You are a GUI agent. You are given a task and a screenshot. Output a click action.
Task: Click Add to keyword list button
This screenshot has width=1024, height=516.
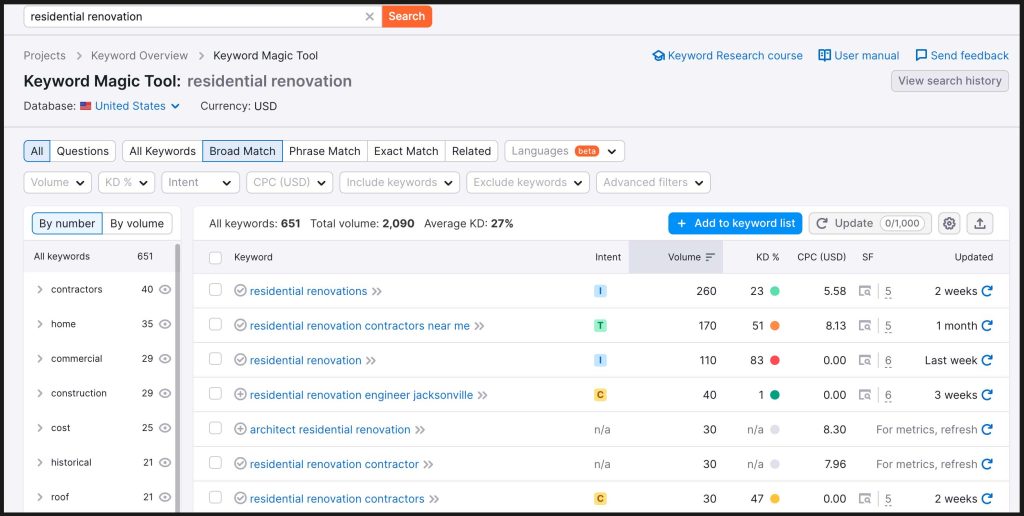(735, 223)
